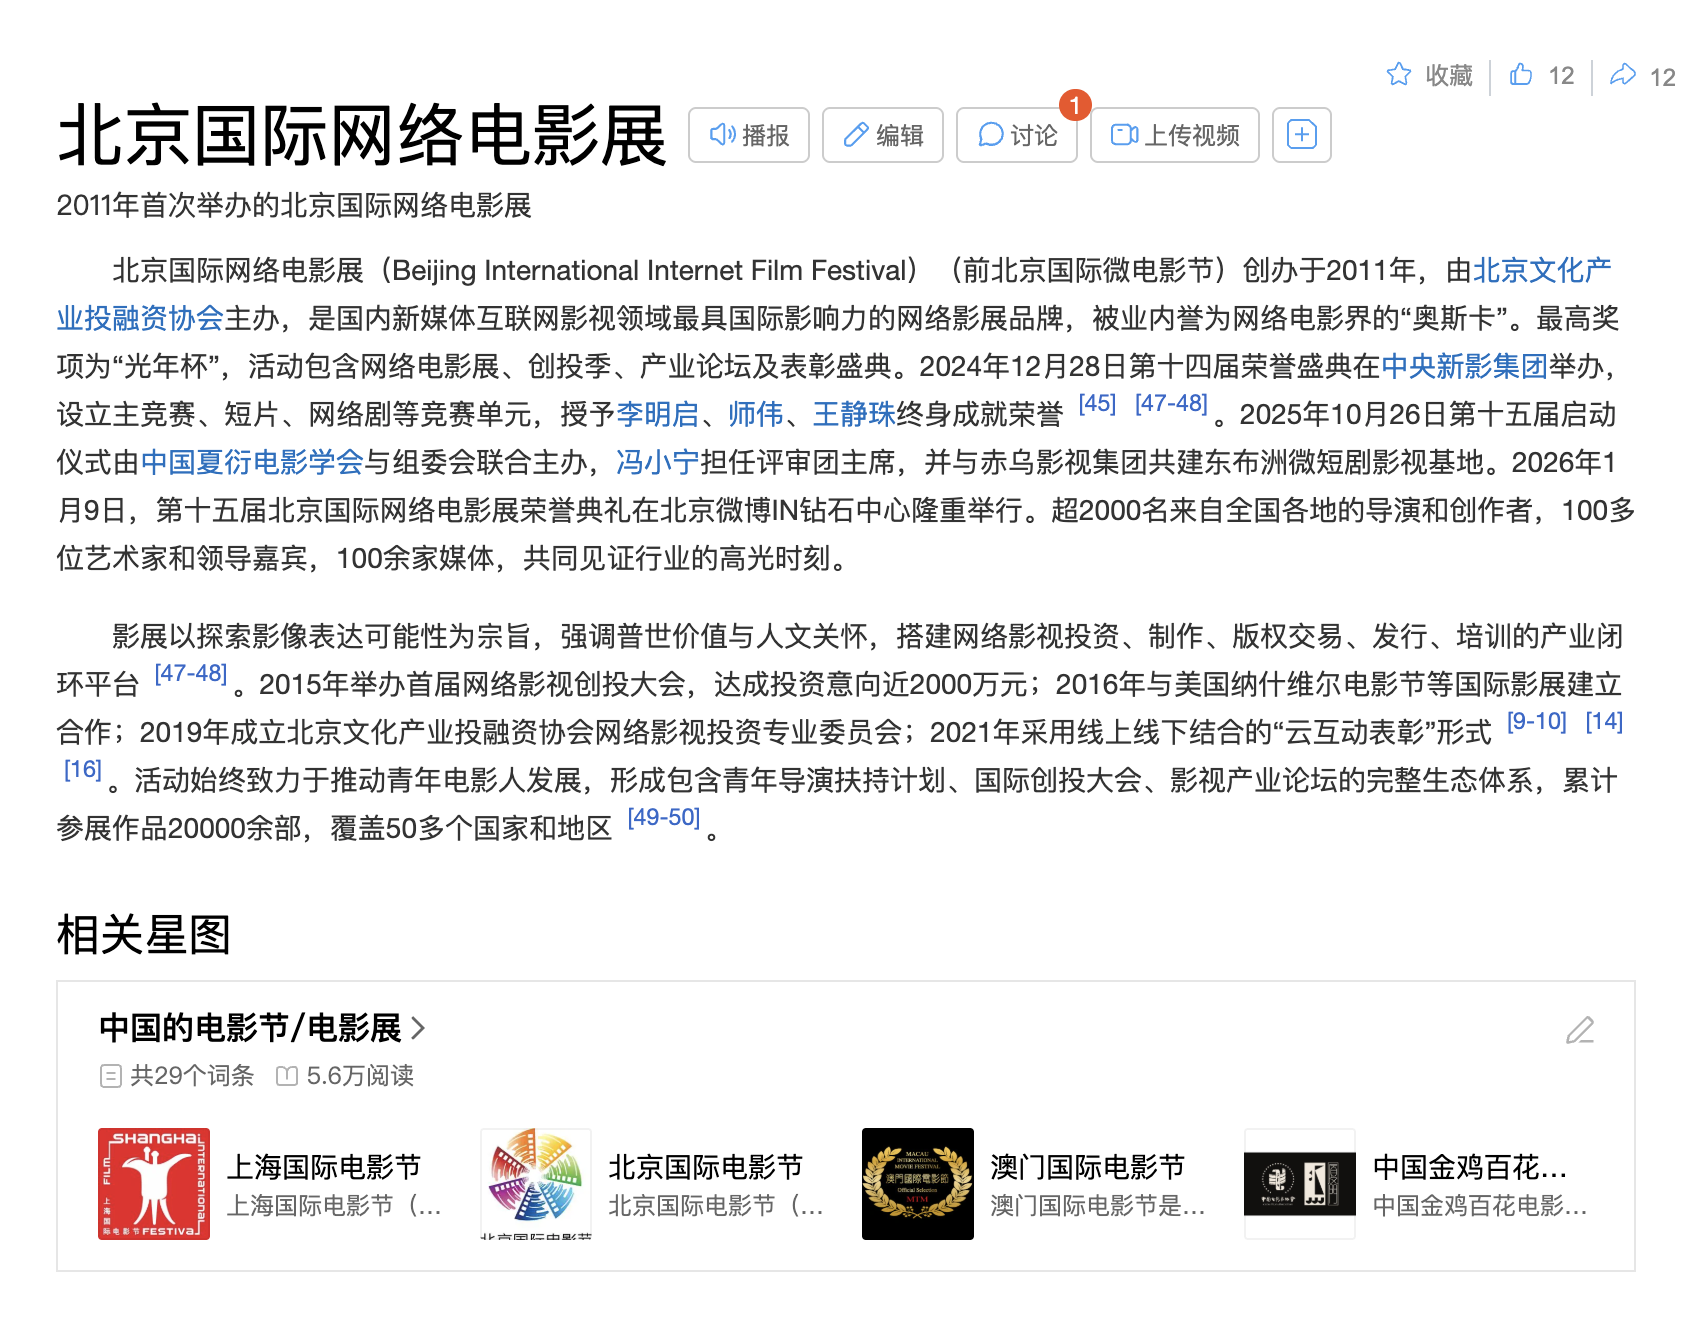The height and width of the screenshot is (1326, 1688).
Task: Click the pencil edit icon in 相关星图
Action: (1580, 1030)
